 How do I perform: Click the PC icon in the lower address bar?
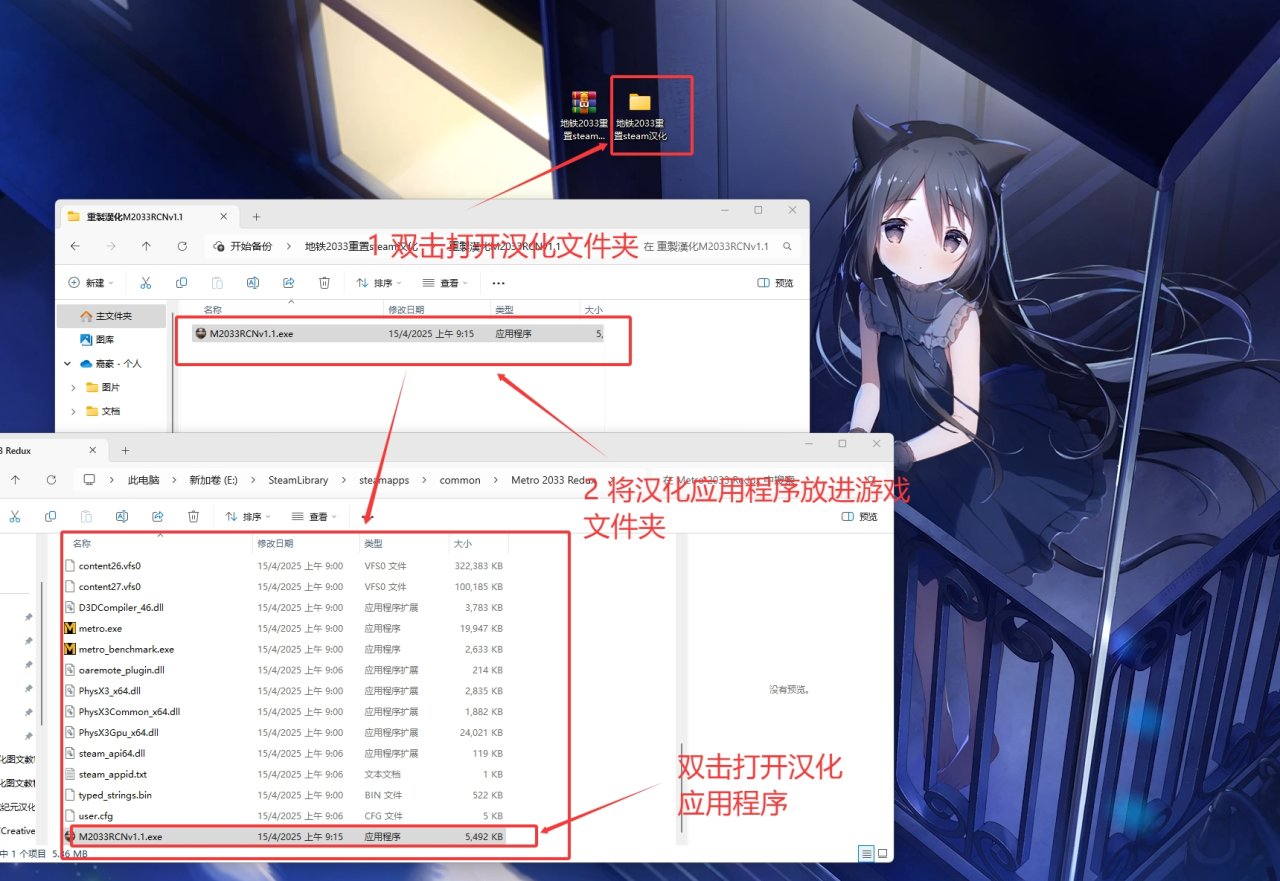(89, 480)
